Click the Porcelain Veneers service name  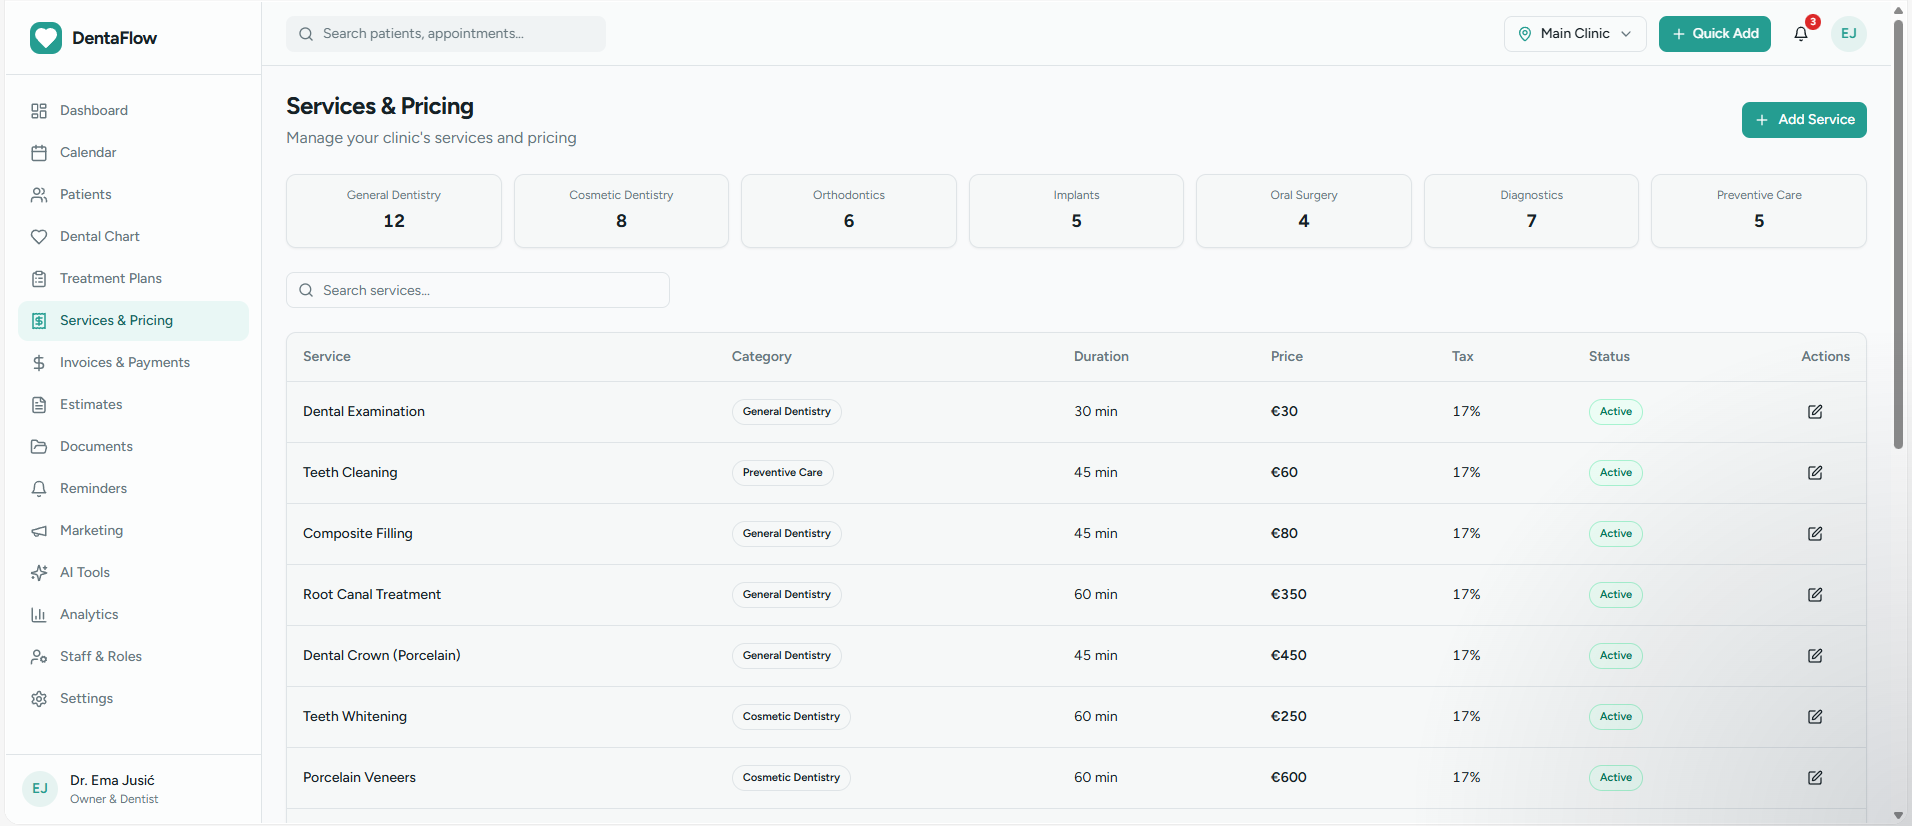click(360, 778)
